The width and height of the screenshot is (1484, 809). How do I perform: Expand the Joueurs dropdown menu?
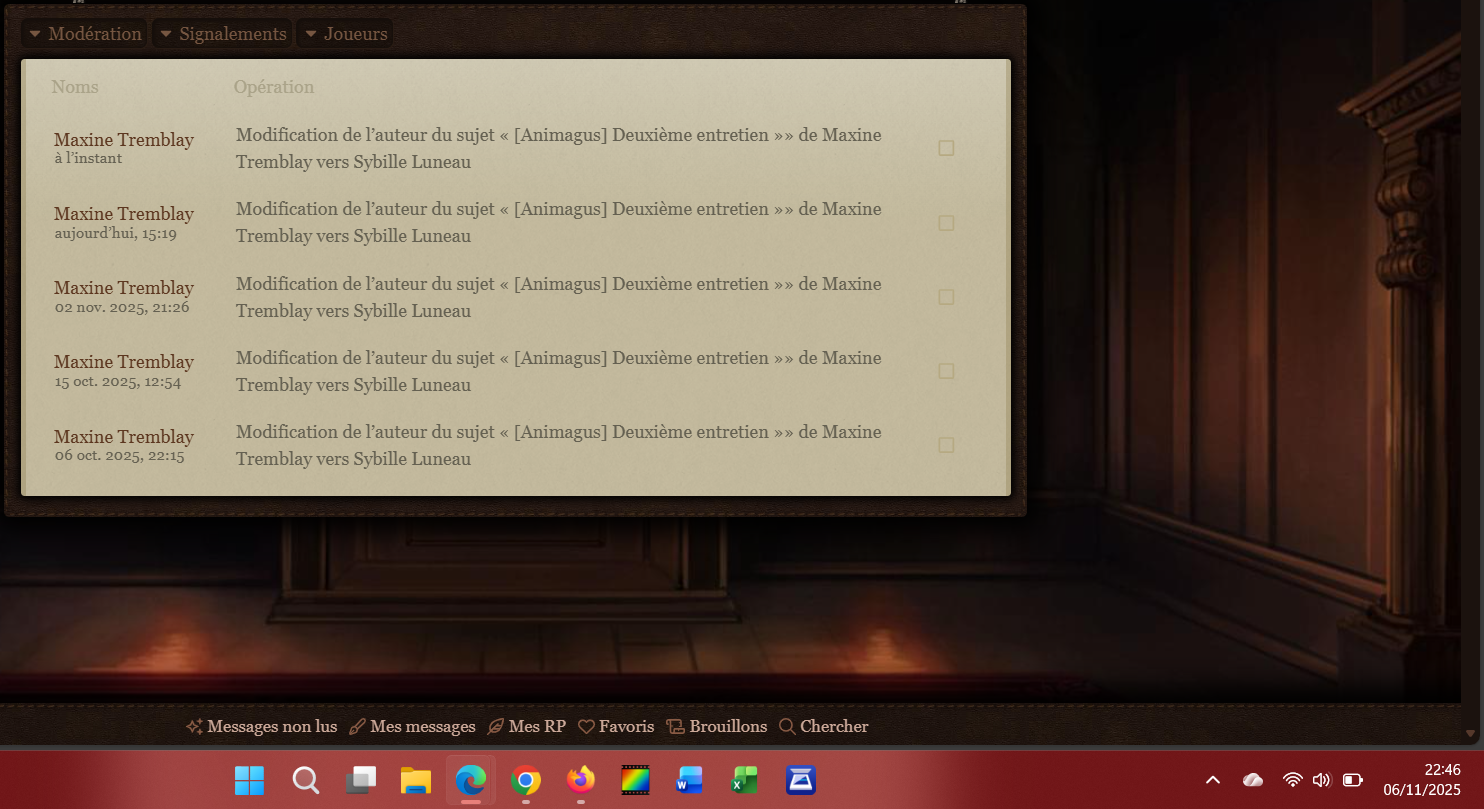[x=344, y=34]
